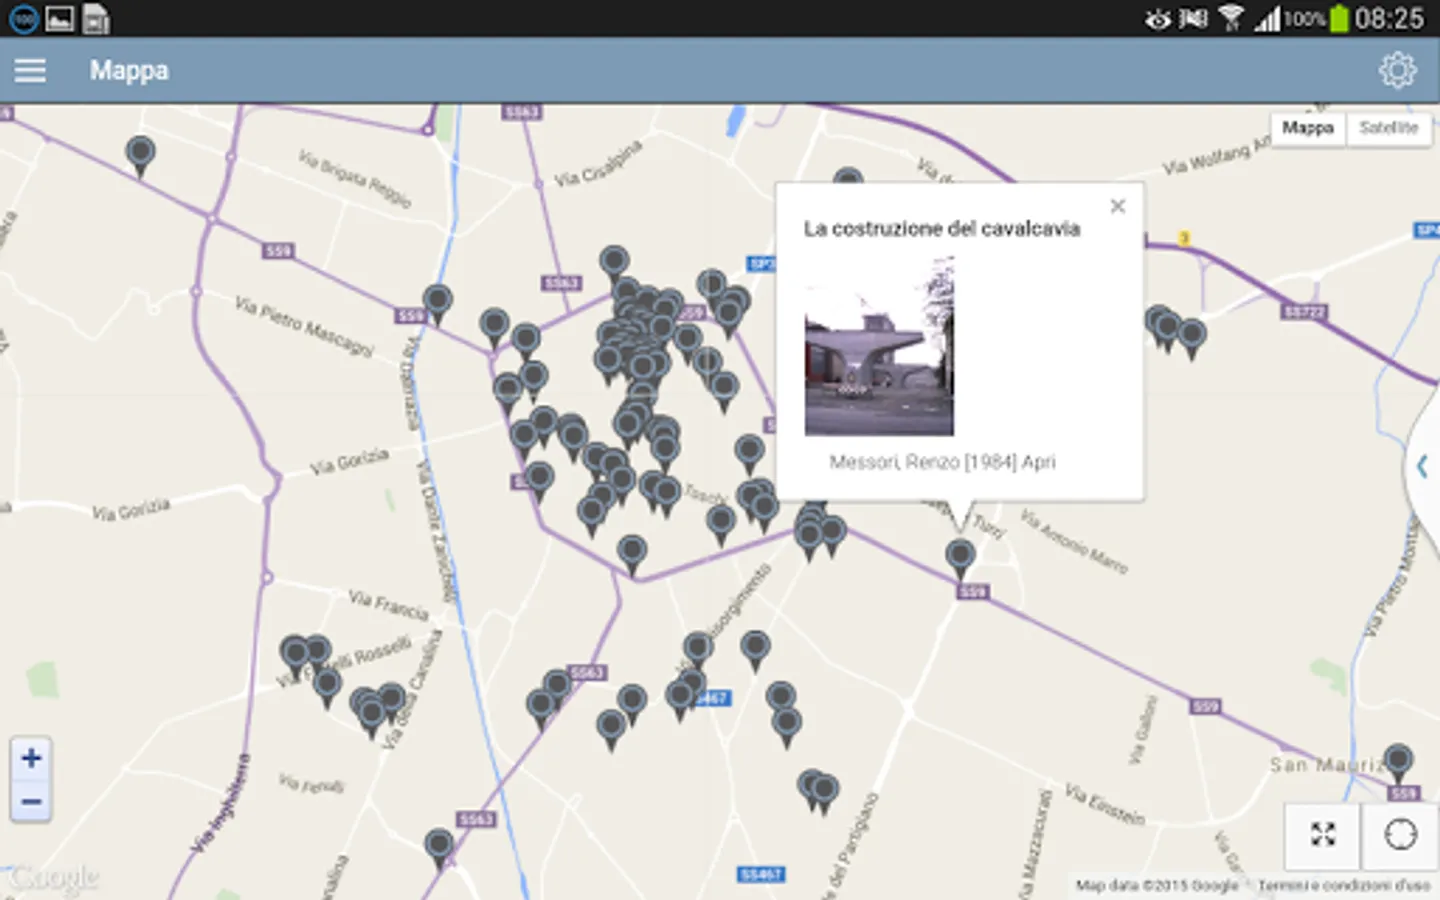Switch to Satellite map view

pyautogui.click(x=1388, y=128)
